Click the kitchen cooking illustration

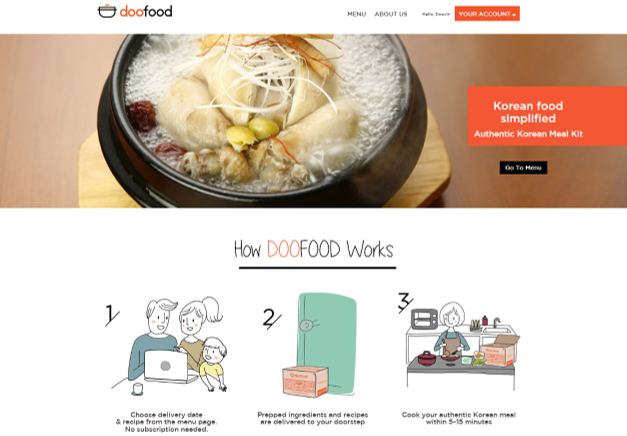[x=463, y=346]
